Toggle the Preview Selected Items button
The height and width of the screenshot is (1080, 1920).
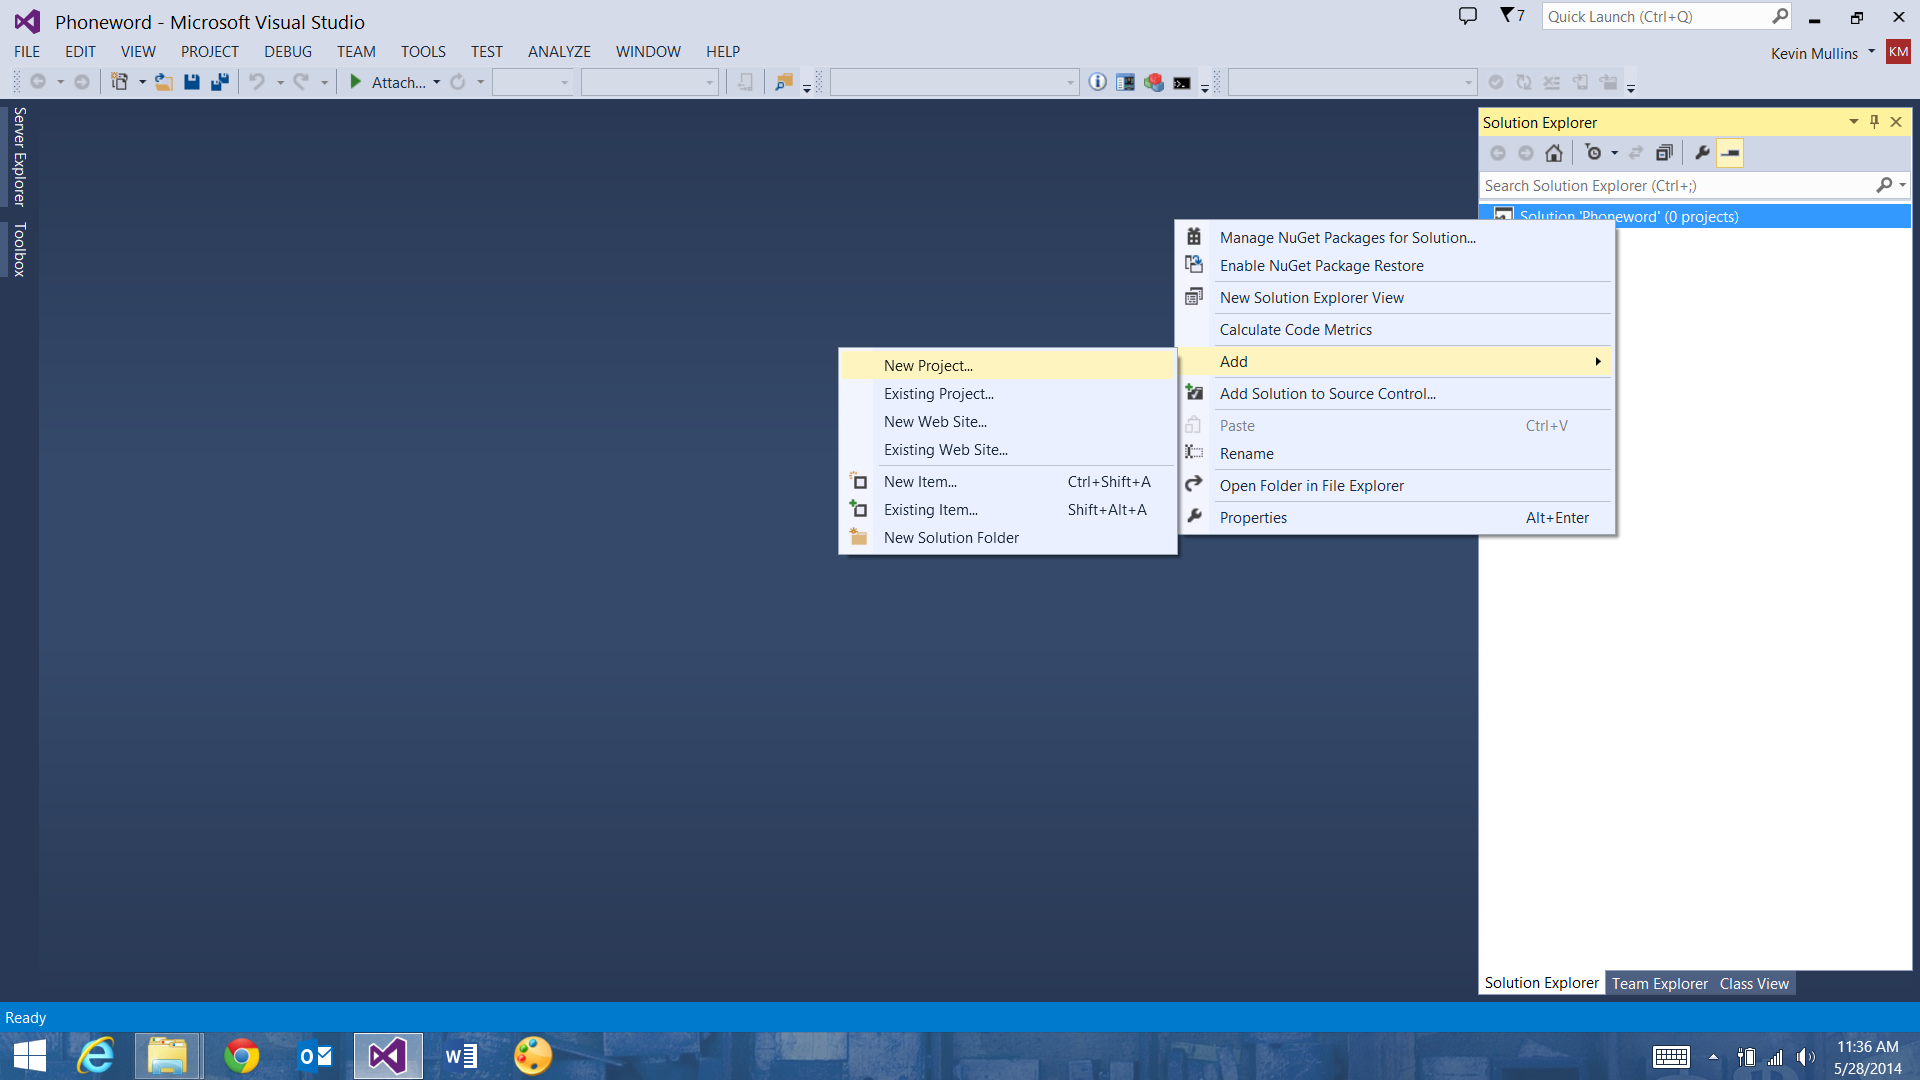1730,153
